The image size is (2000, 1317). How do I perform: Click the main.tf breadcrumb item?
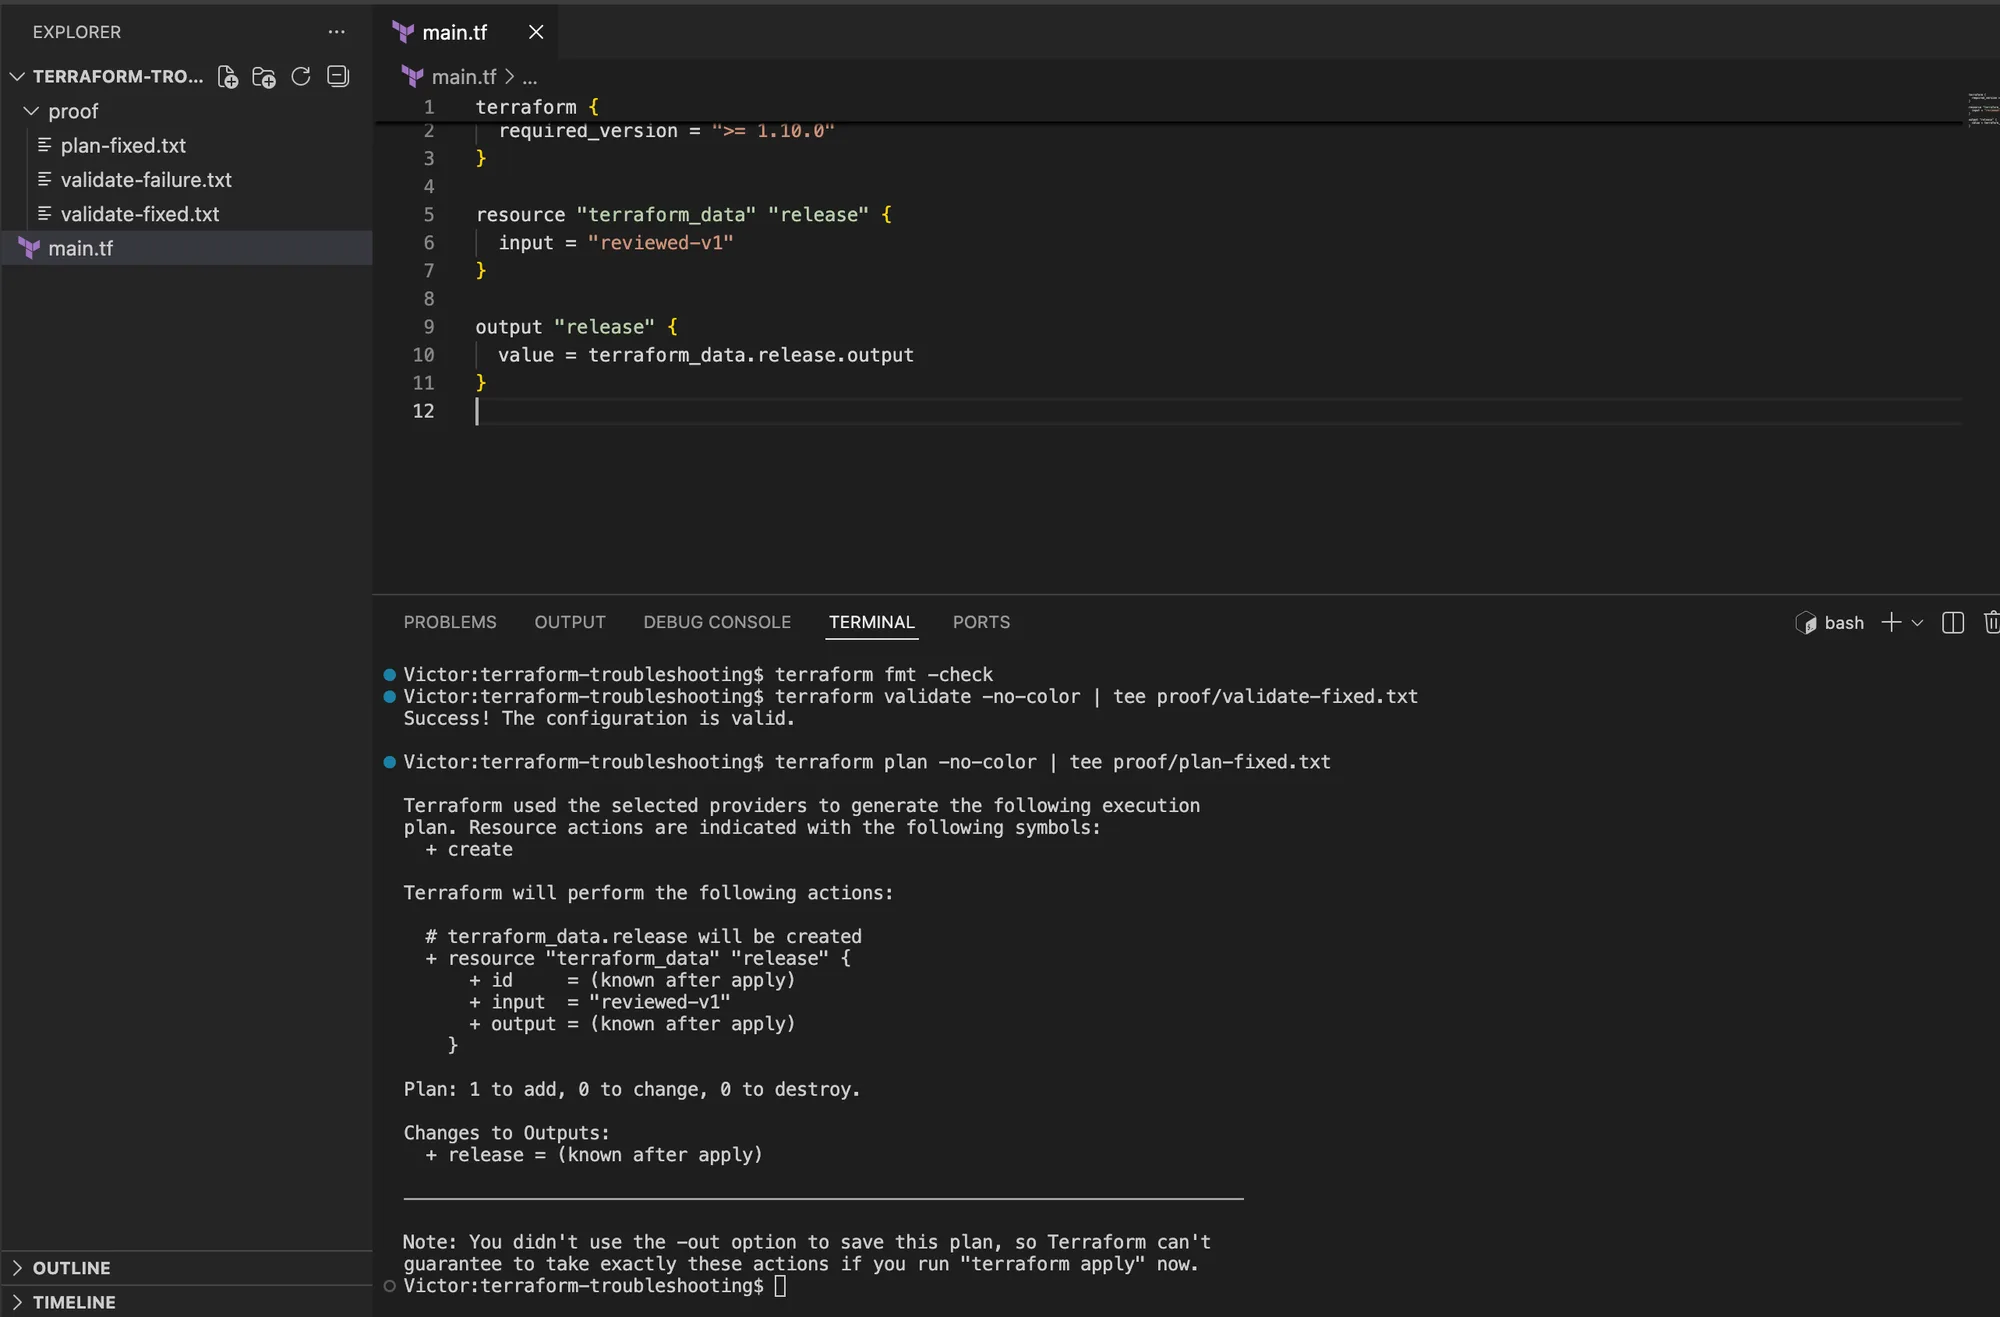coord(464,77)
